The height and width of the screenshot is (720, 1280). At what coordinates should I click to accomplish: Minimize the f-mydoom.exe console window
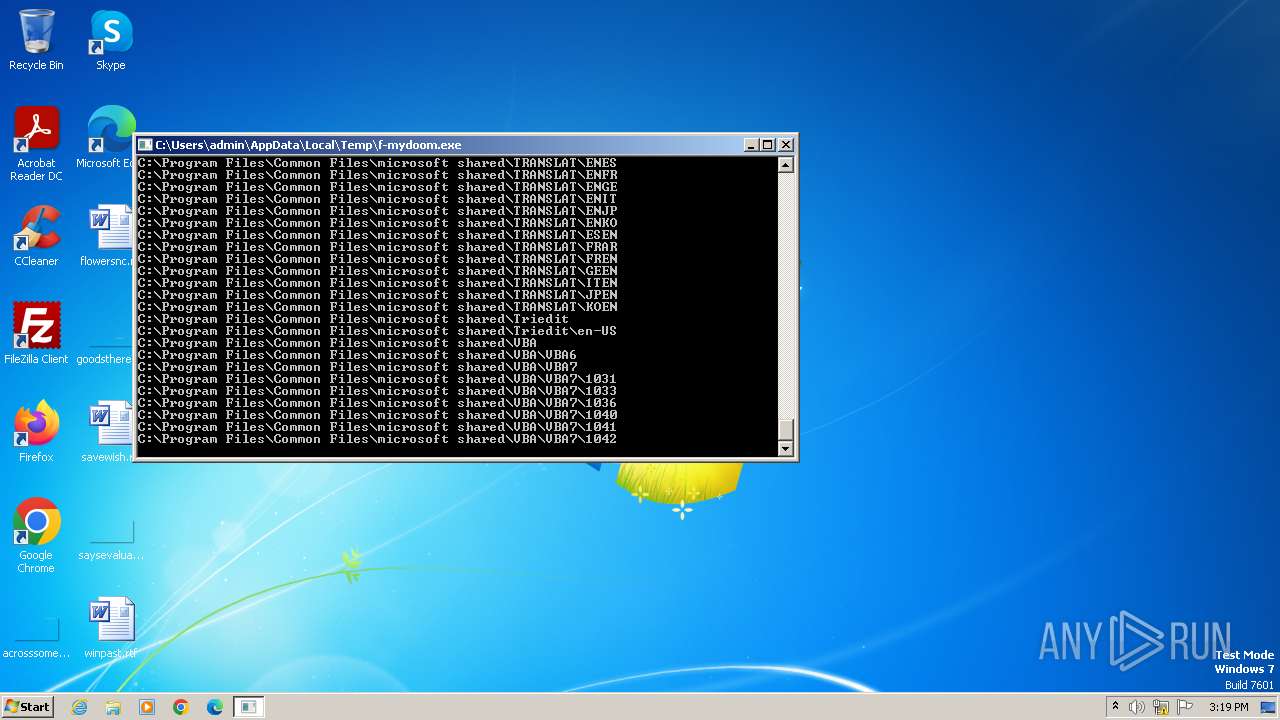(x=751, y=145)
